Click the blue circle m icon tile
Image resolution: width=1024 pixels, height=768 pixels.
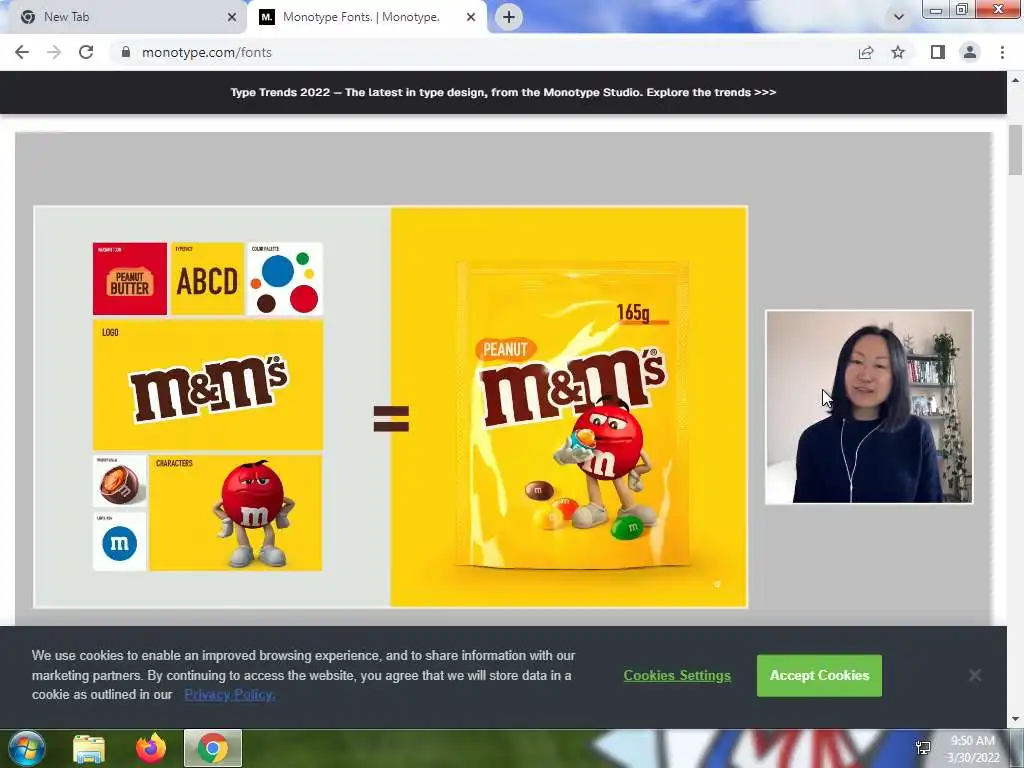120,542
